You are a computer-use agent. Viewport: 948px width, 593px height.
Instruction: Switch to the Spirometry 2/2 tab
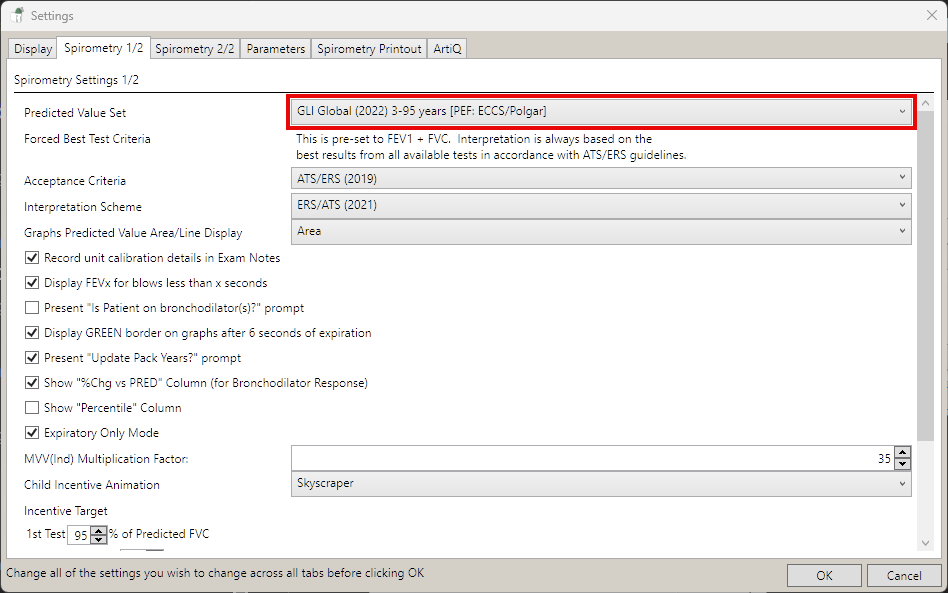(x=195, y=49)
